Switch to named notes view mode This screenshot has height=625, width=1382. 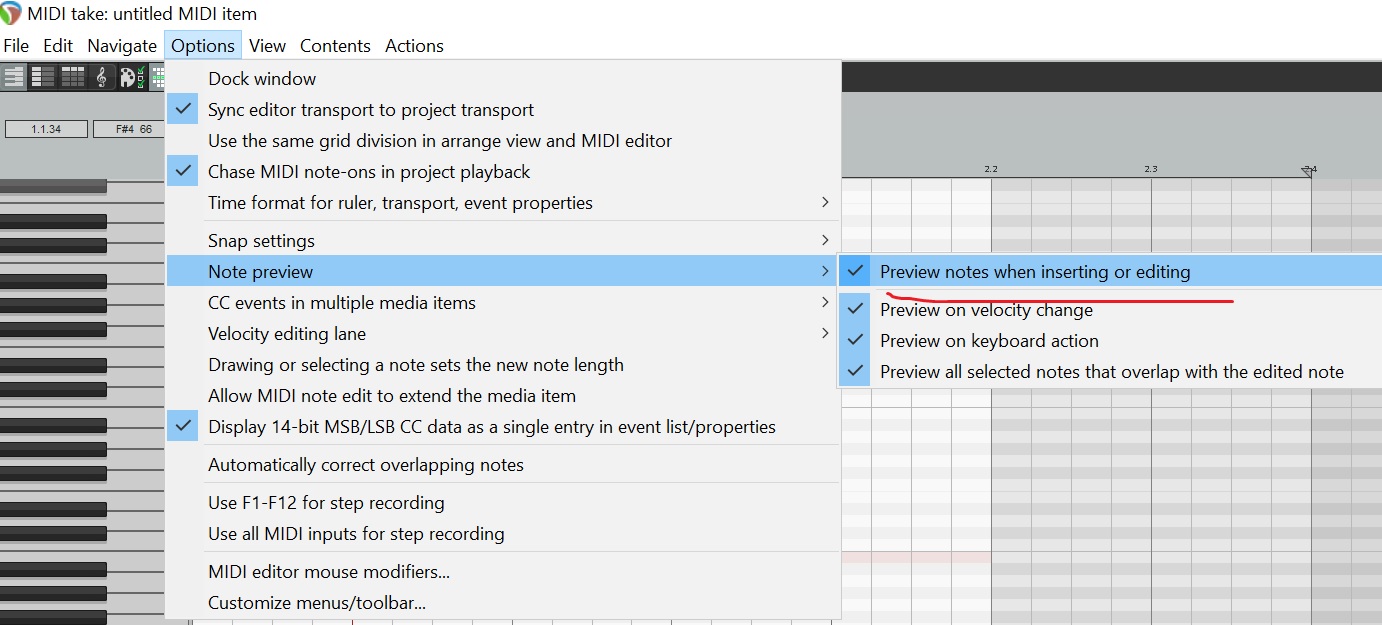[x=43, y=77]
